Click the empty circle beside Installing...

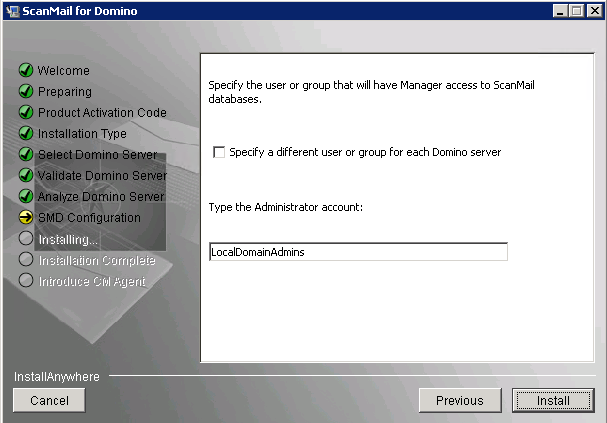point(27,239)
